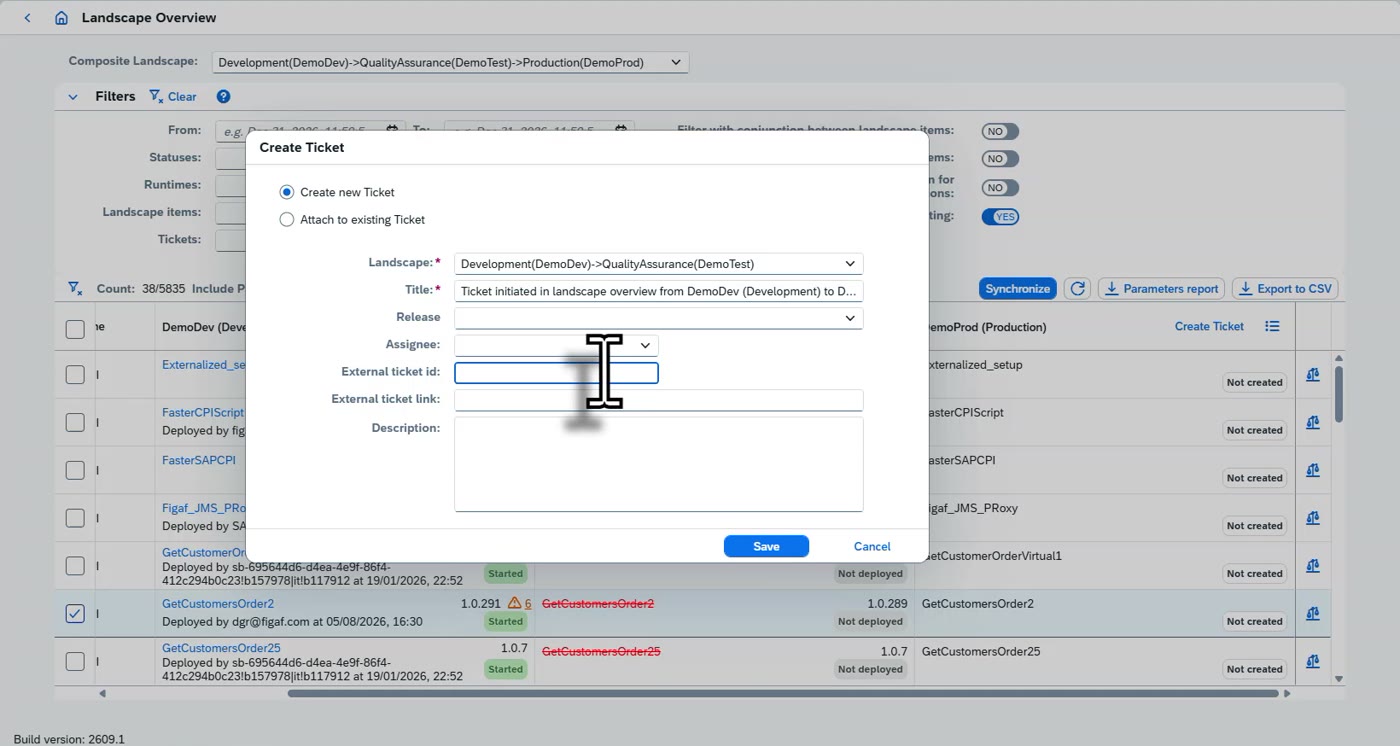
Task: Open the column list settings icon
Action: click(x=1272, y=326)
